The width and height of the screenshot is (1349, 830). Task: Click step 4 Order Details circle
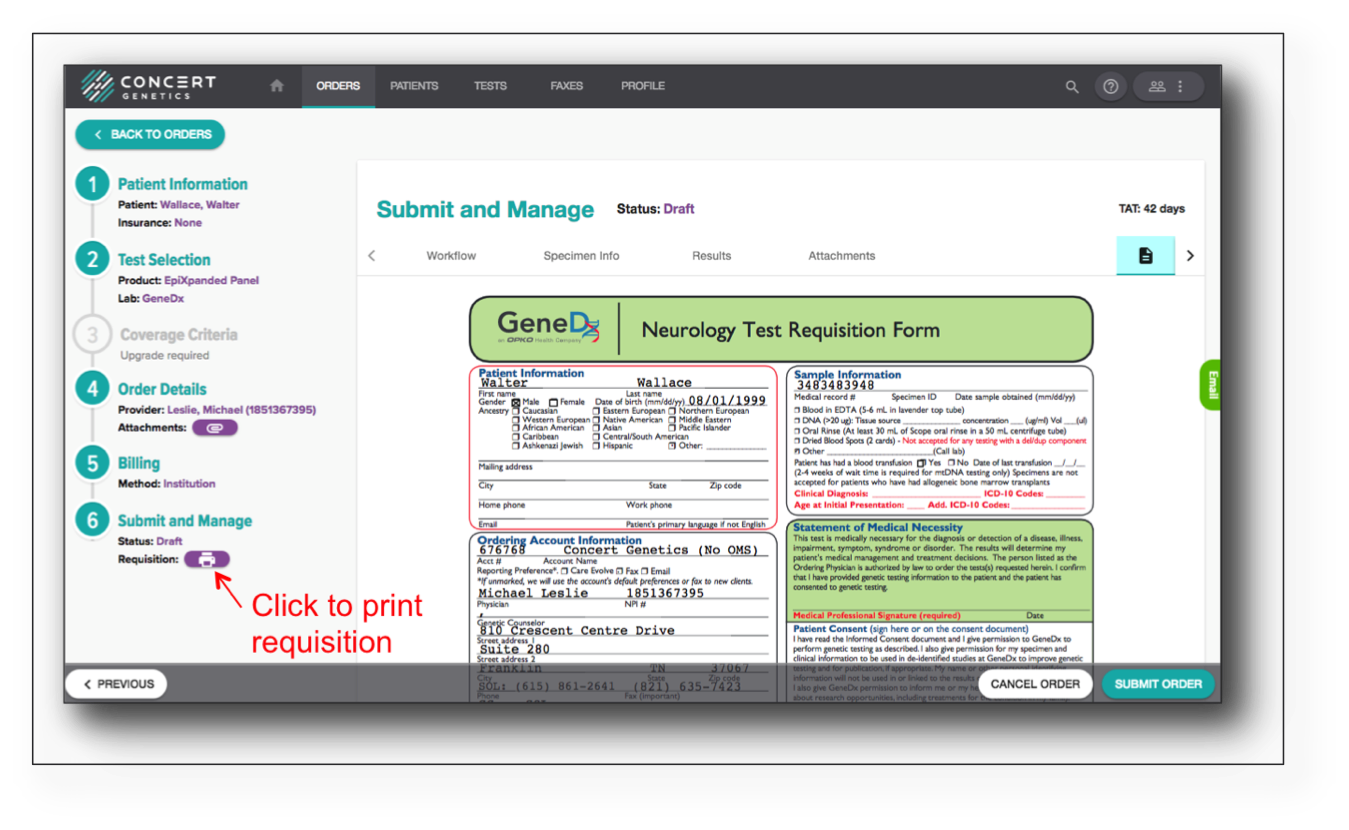click(x=92, y=390)
